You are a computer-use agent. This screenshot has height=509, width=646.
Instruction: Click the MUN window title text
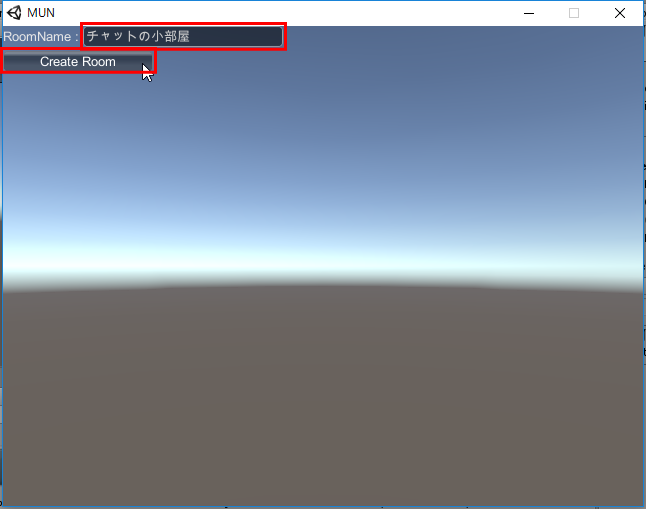[x=41, y=13]
